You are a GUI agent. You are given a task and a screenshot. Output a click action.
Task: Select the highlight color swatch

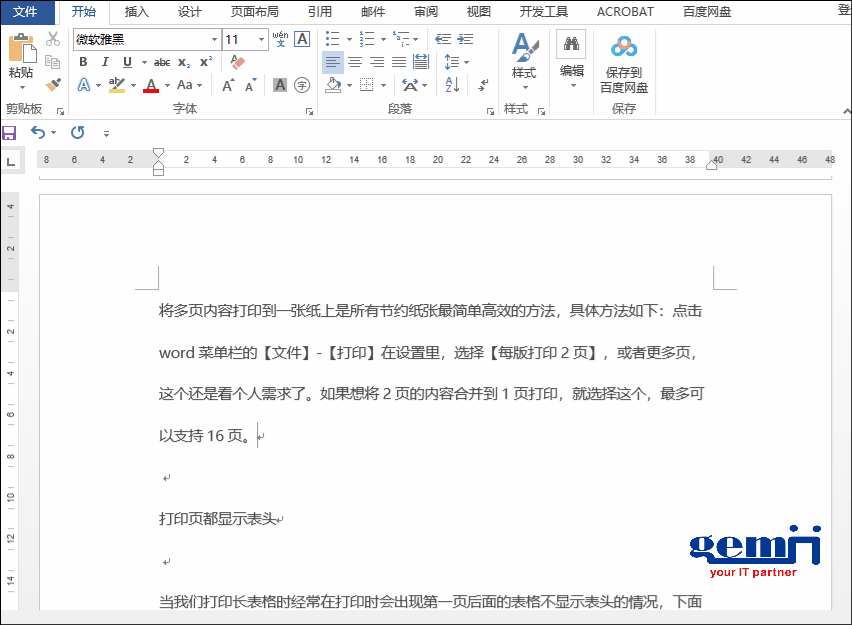coord(116,85)
